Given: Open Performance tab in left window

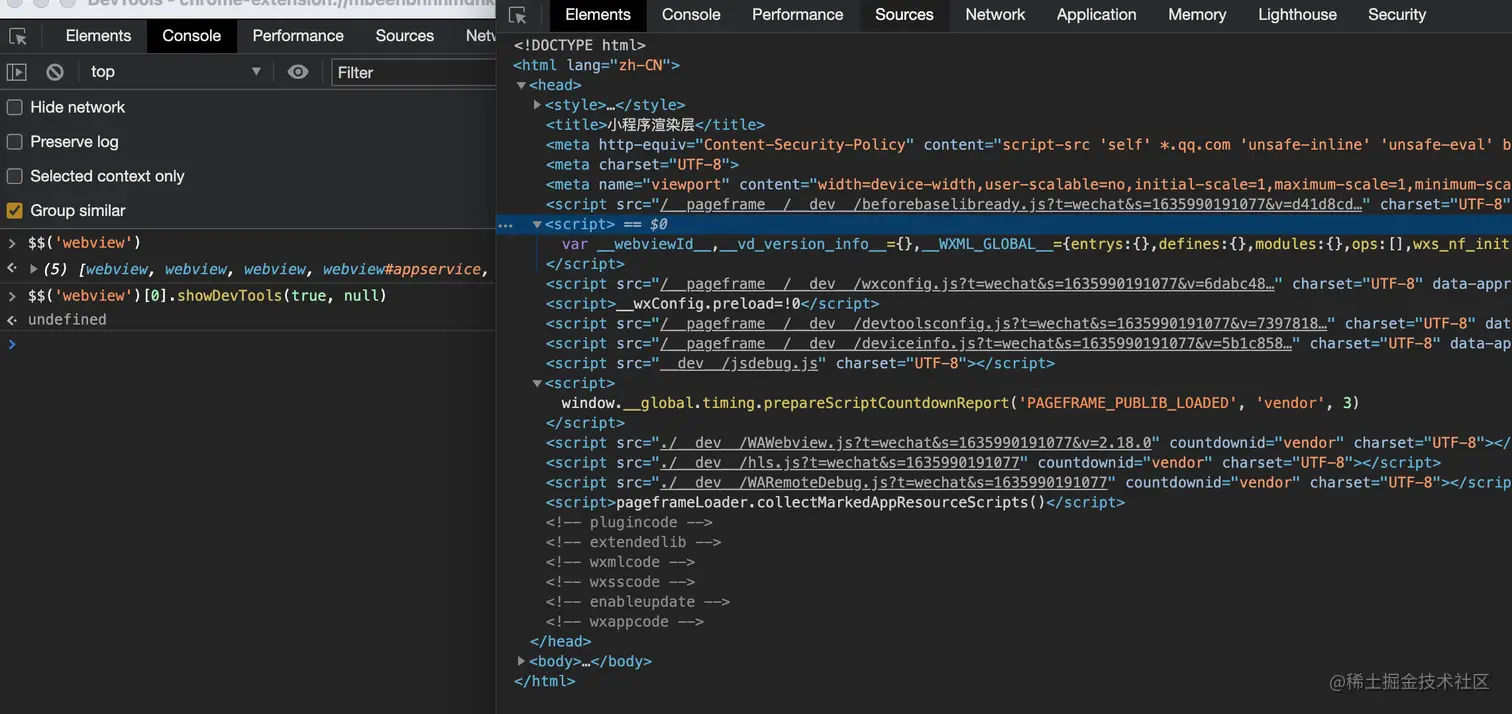Looking at the screenshot, I should click(x=298, y=36).
